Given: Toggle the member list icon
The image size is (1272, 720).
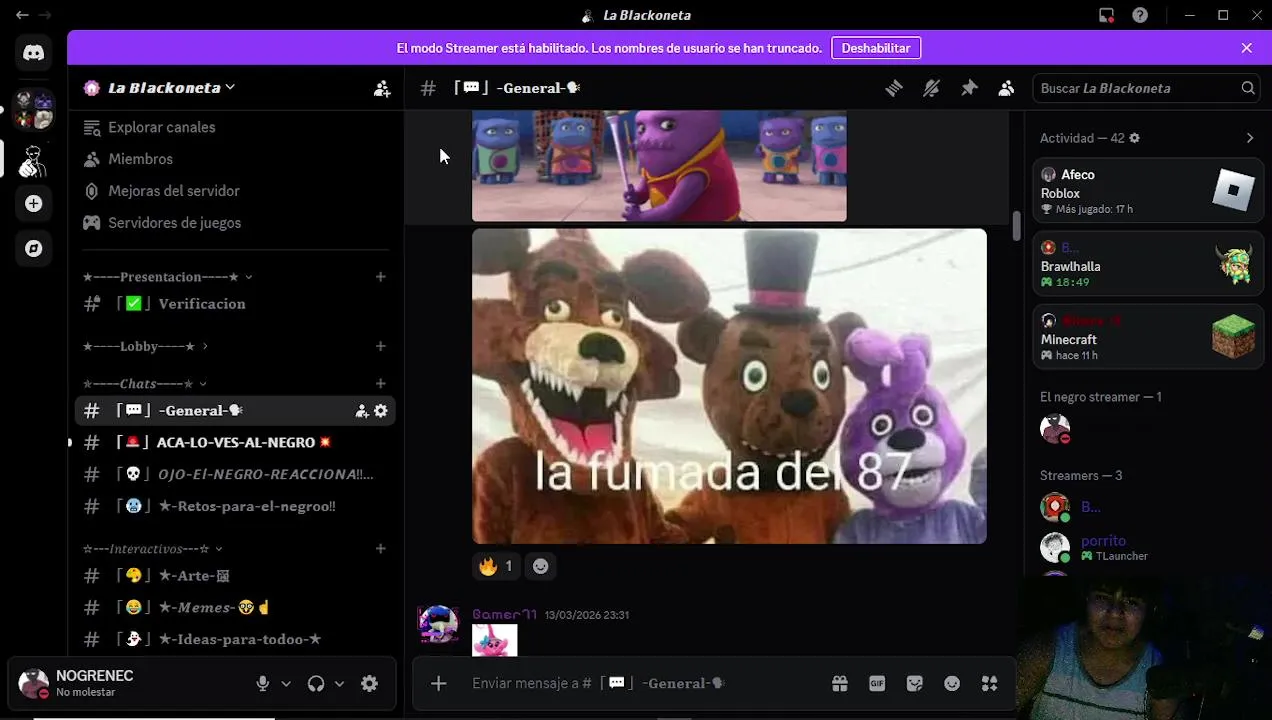Looking at the screenshot, I should click(1006, 88).
